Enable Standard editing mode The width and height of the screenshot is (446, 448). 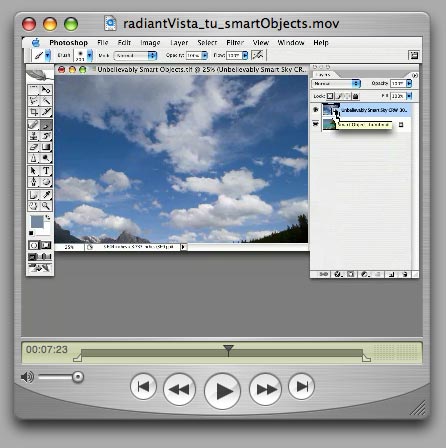click(x=34, y=245)
